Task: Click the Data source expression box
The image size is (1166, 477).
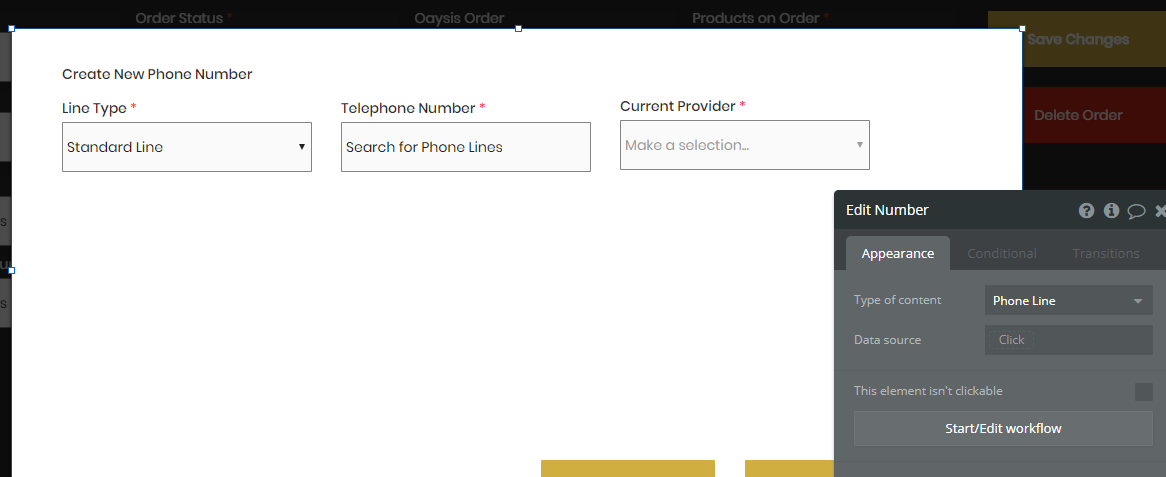Action: (x=1068, y=340)
